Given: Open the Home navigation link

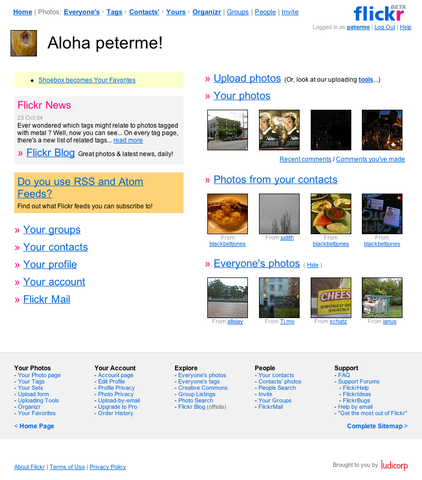Looking at the screenshot, I should coord(23,12).
